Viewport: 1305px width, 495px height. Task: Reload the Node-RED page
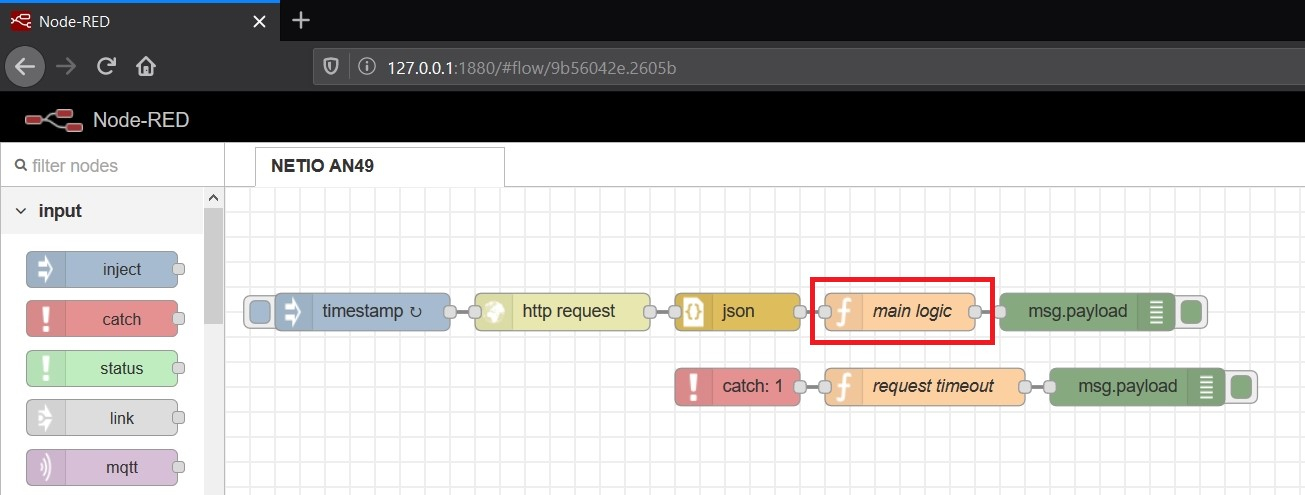click(106, 67)
